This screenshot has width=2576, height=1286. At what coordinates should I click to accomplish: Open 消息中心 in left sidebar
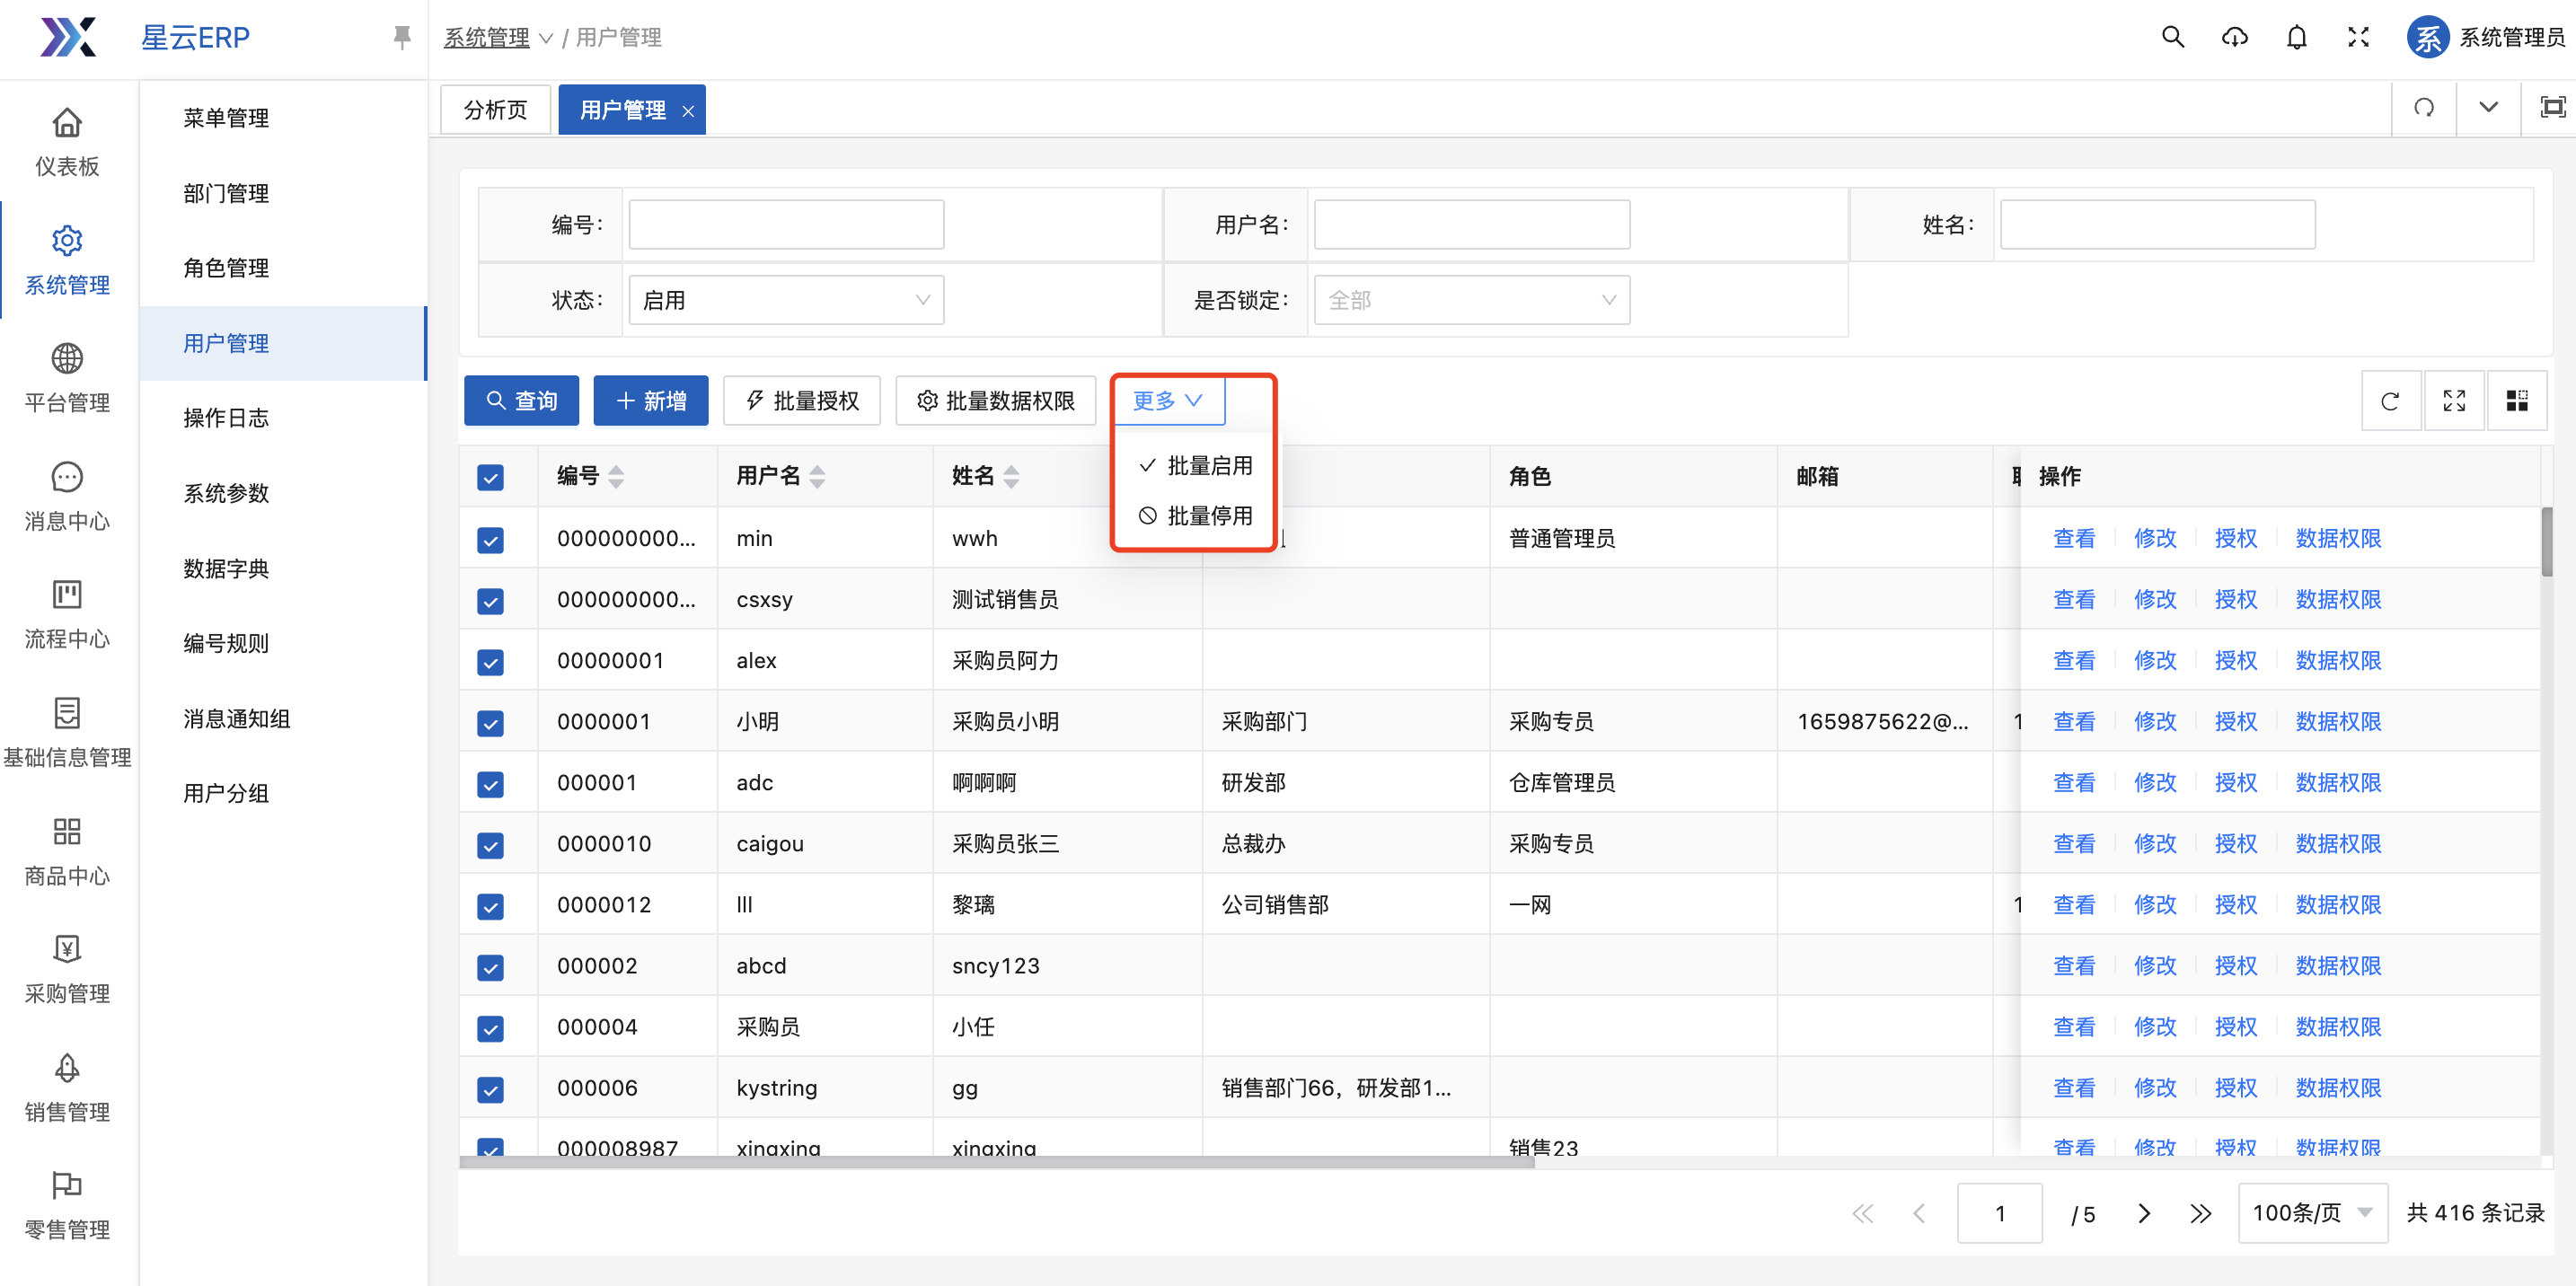[67, 496]
